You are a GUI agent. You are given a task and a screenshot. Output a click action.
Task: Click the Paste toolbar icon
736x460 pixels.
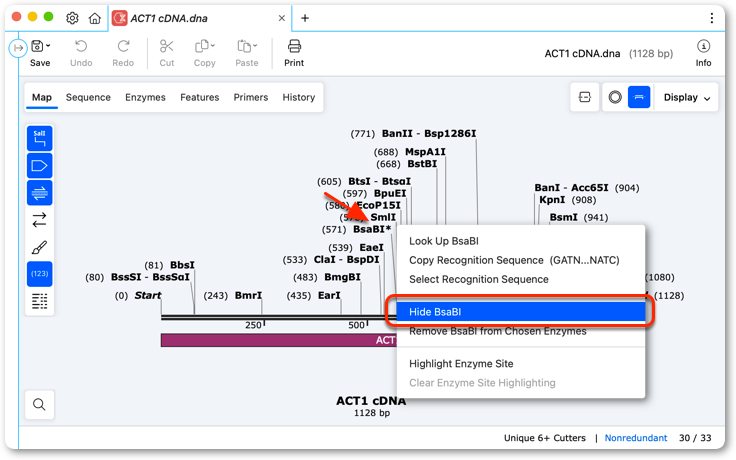[244, 46]
